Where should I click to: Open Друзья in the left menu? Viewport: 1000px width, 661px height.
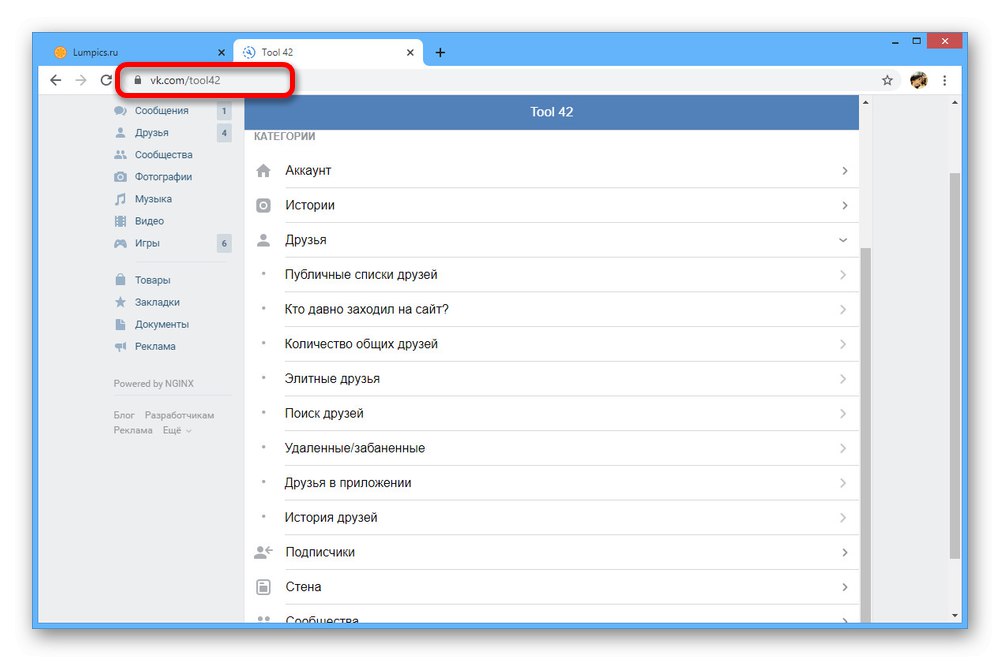point(152,133)
